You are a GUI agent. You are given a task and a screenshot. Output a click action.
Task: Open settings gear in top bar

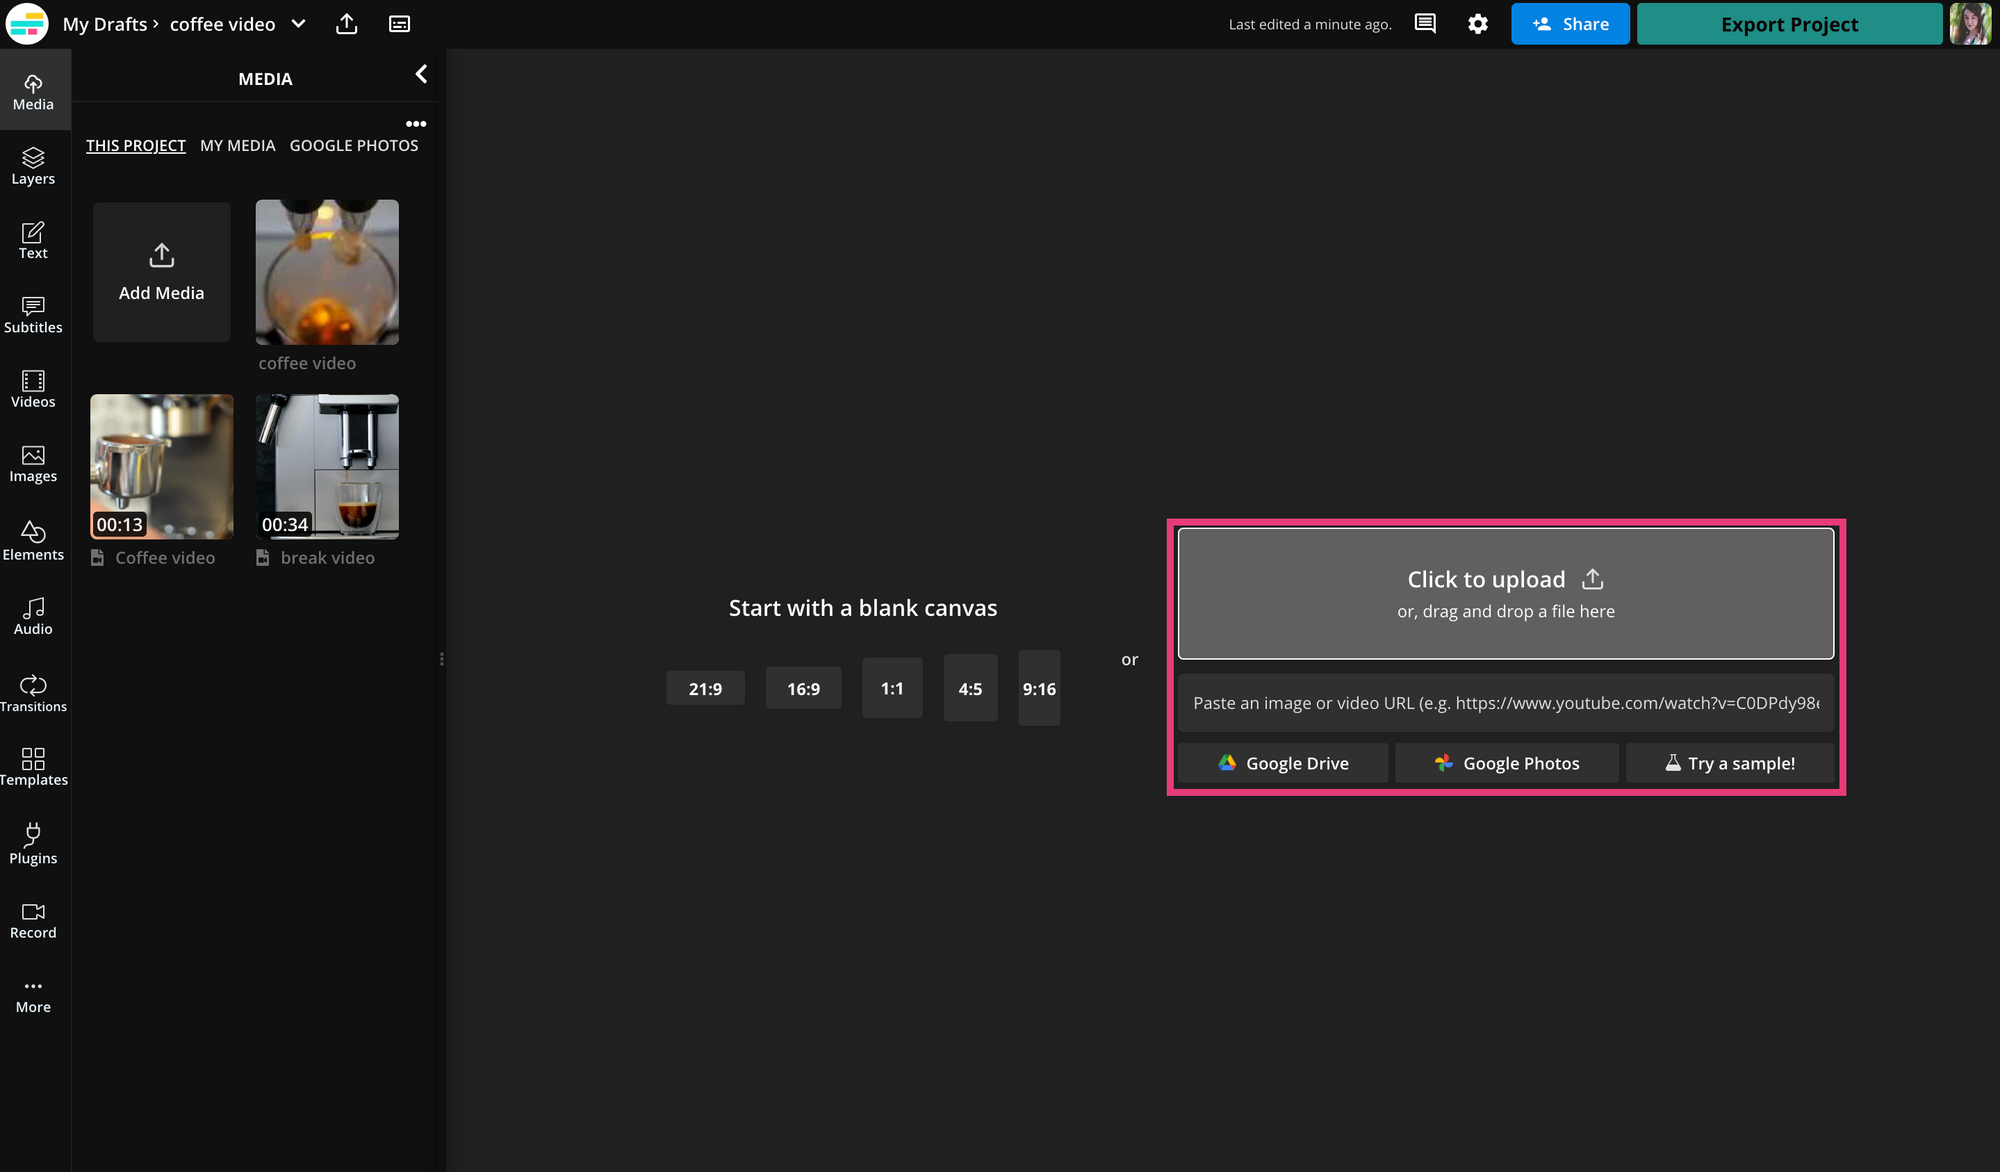pos(1478,24)
